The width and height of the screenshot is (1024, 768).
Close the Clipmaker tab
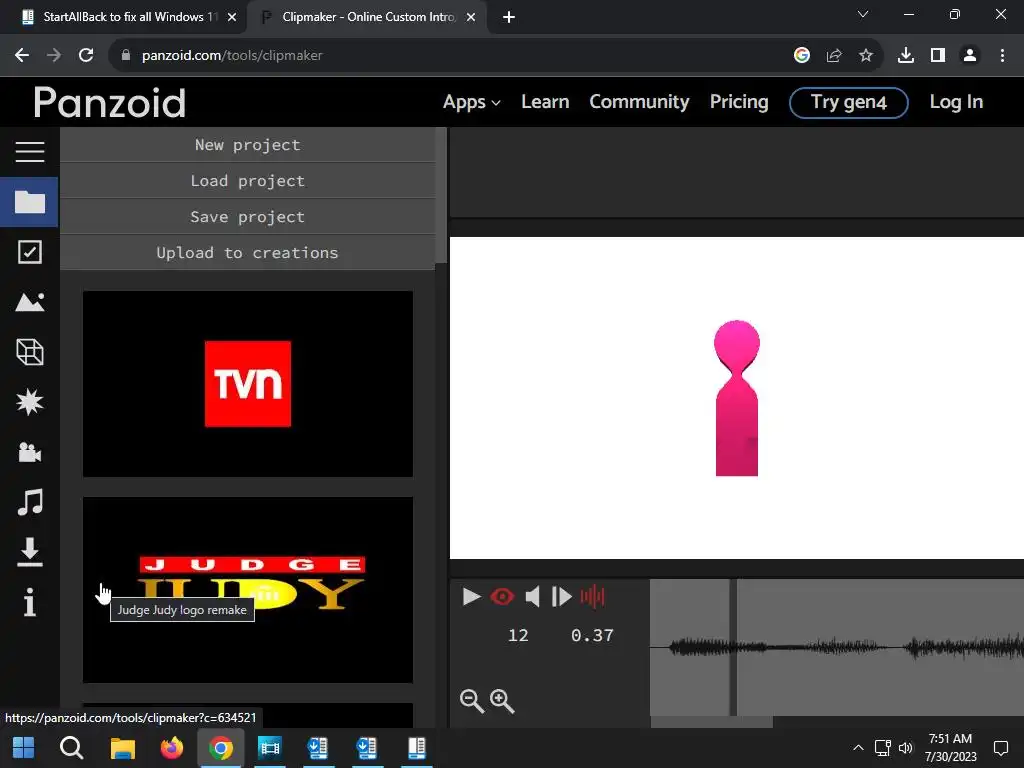pyautogui.click(x=471, y=17)
